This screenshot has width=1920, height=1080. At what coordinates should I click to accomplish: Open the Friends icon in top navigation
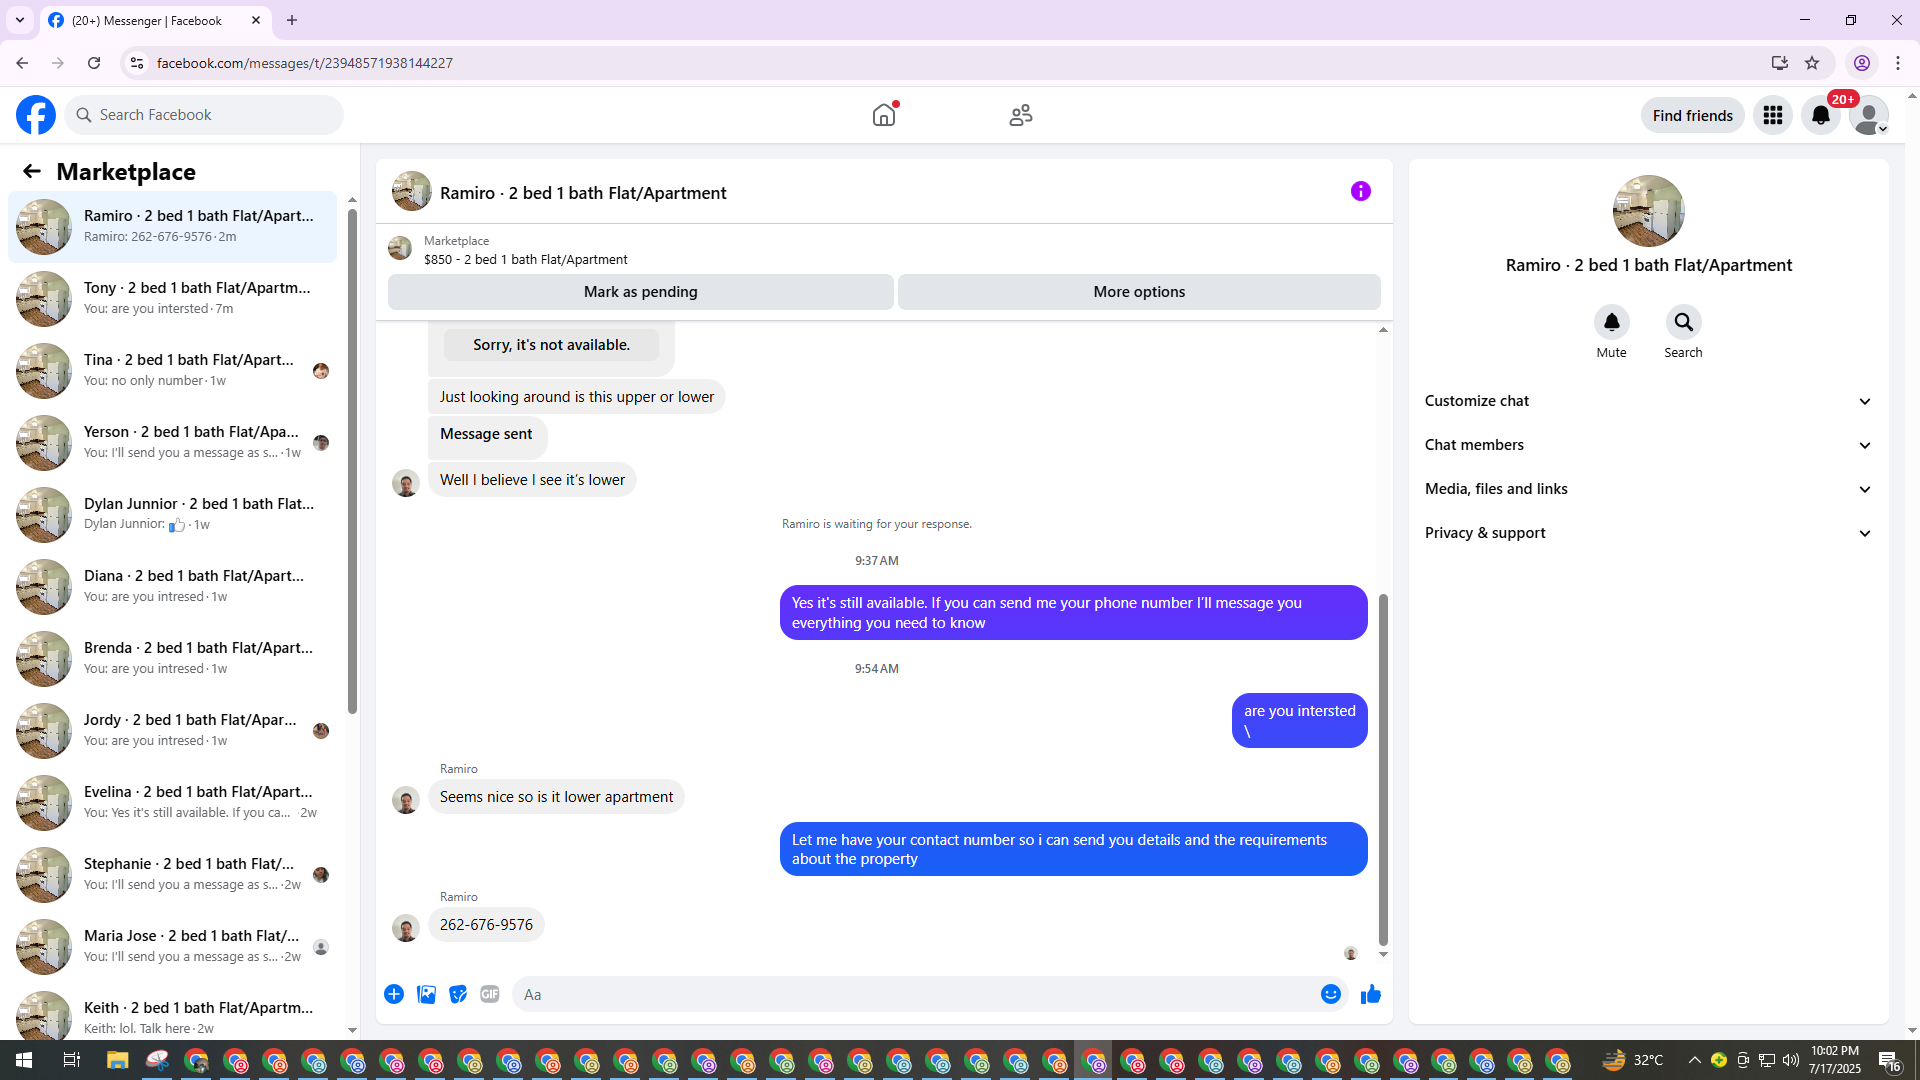pyautogui.click(x=1021, y=115)
